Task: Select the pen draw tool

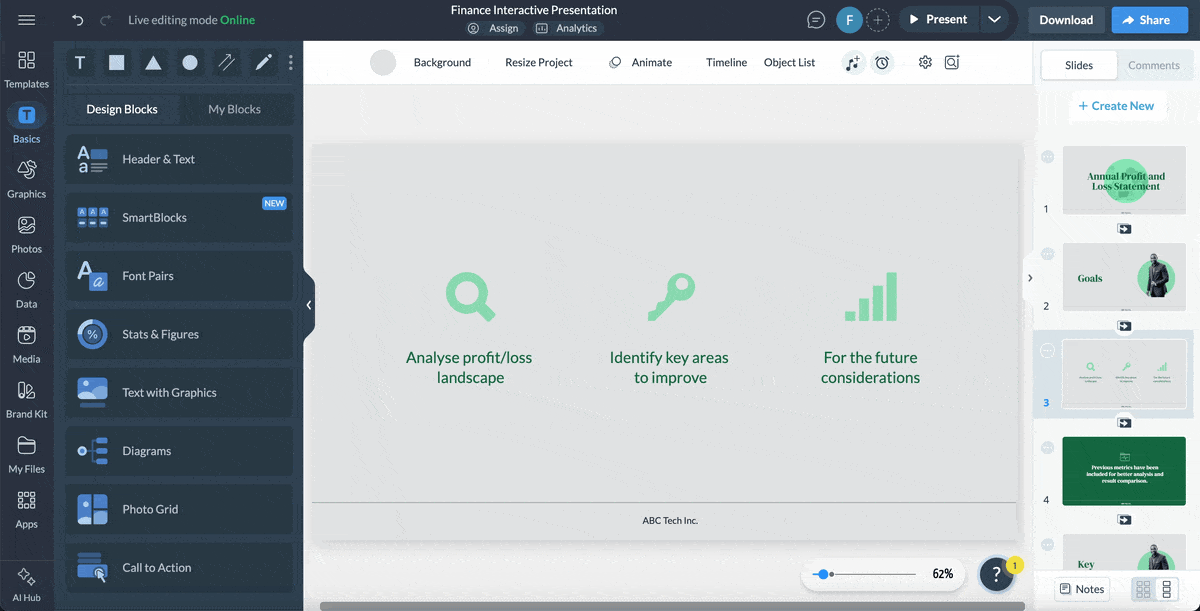Action: 263,62
